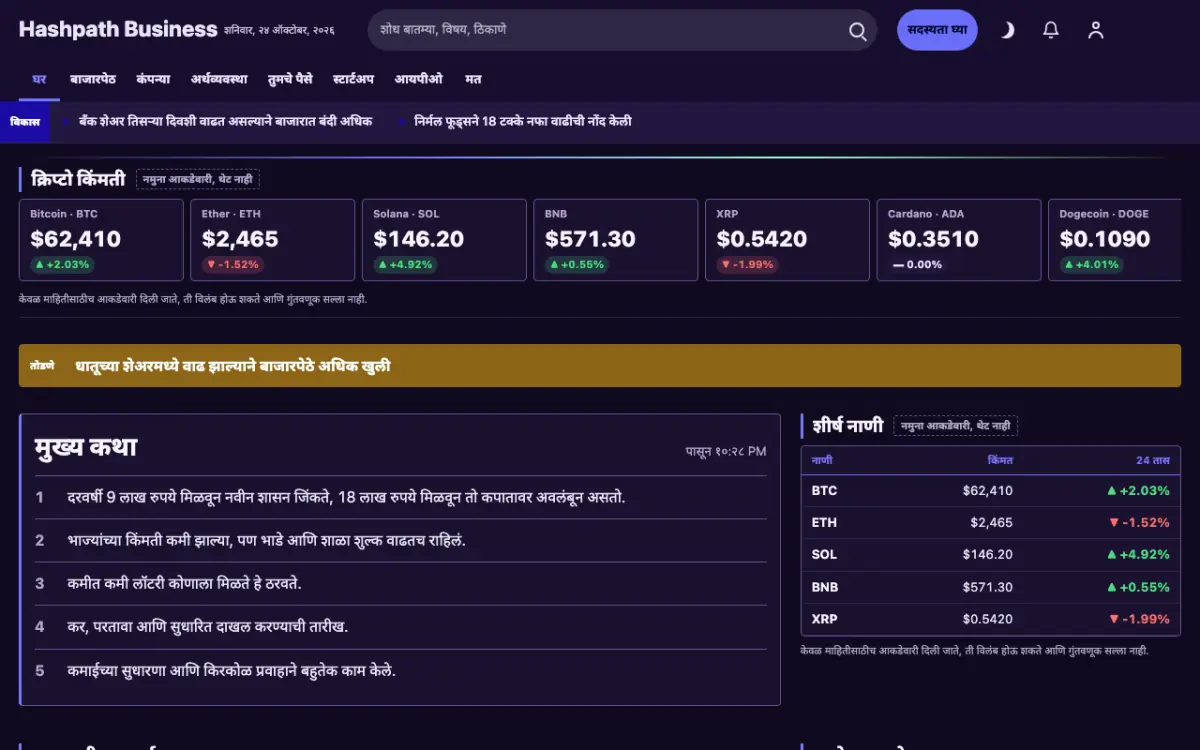This screenshot has height=750, width=1200.
Task: Open the BNB price card
Action: pyautogui.click(x=616, y=240)
